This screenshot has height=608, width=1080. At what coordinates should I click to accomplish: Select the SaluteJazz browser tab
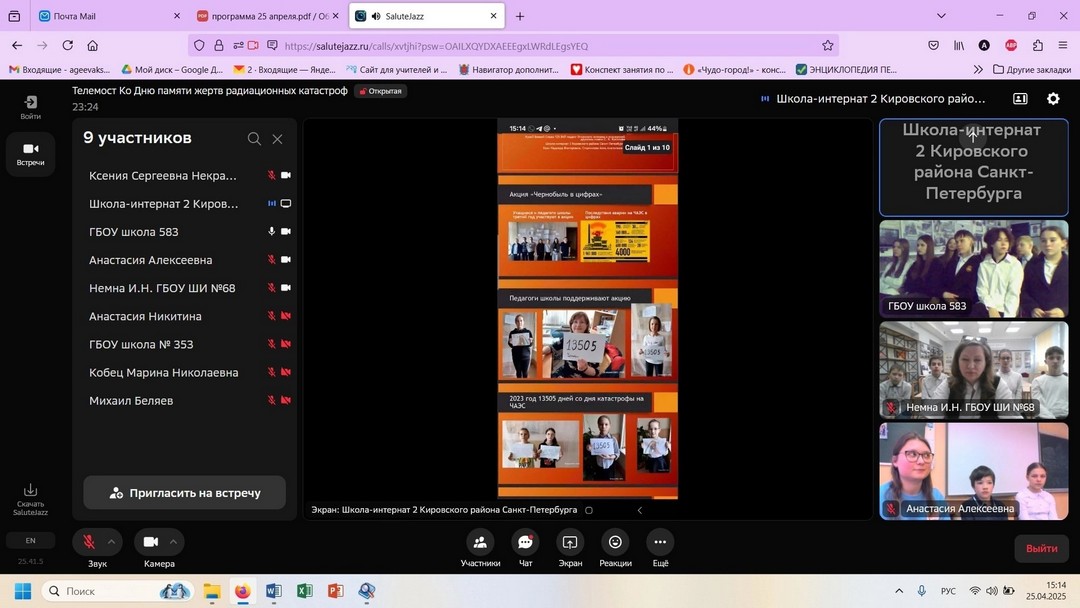click(x=427, y=16)
